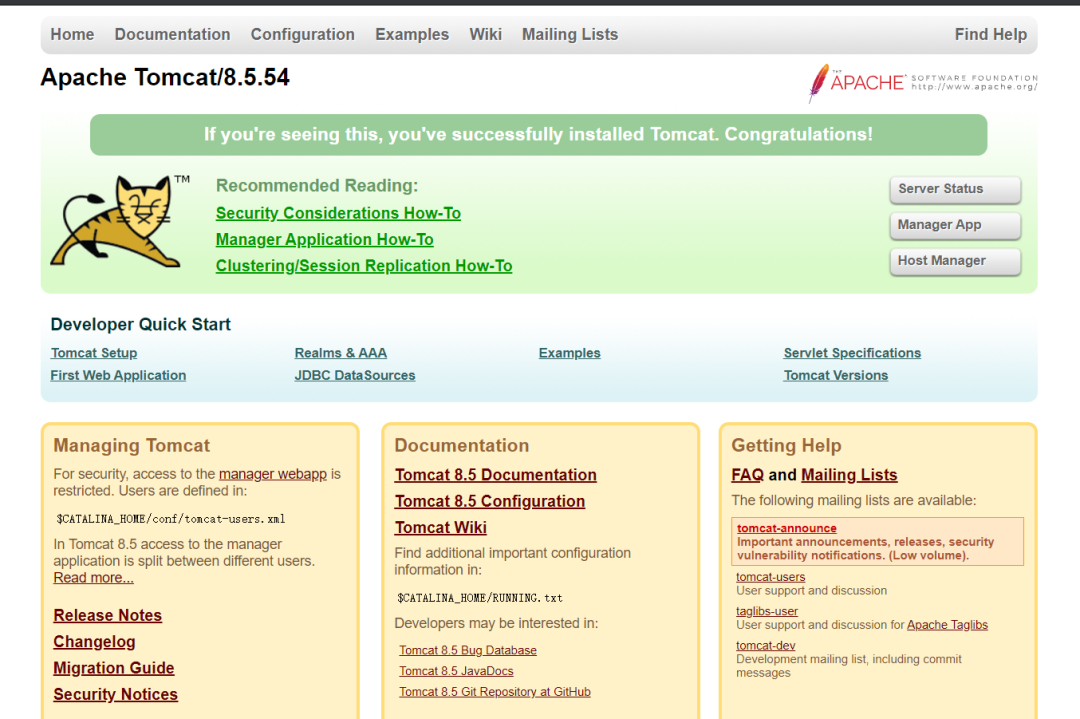Open the taglibs-user mailing list link
1080x719 pixels.
click(x=767, y=612)
